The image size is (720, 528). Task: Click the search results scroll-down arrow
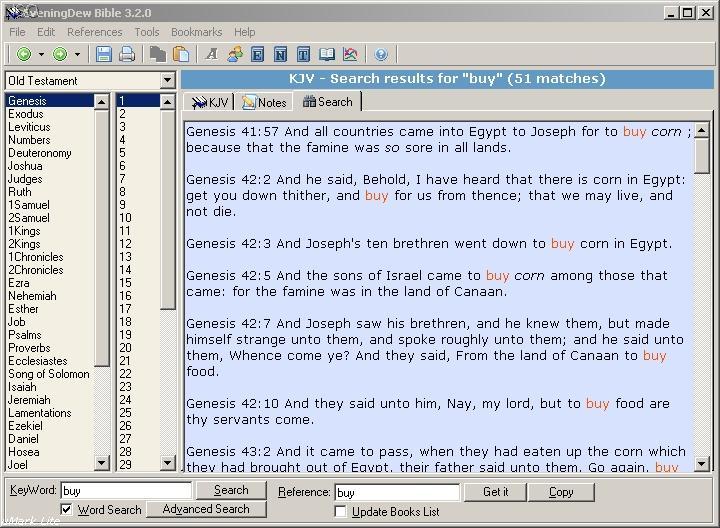click(x=702, y=463)
